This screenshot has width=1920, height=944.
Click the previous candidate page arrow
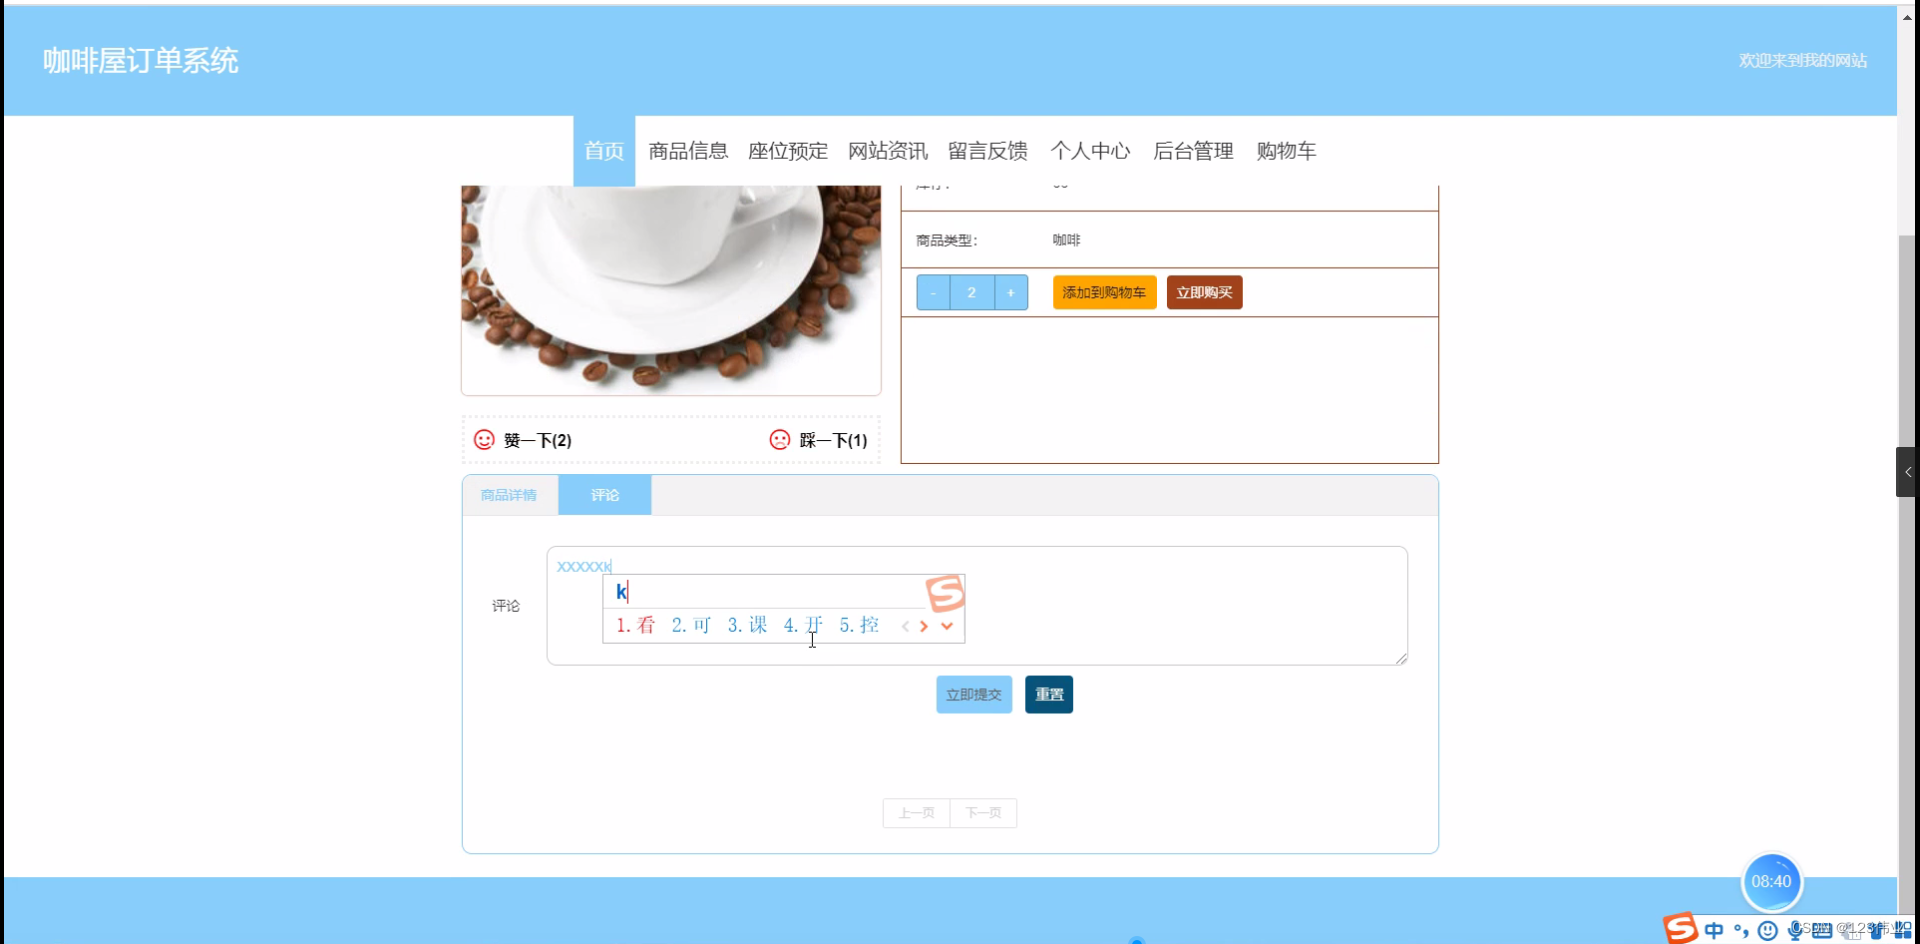click(x=905, y=625)
